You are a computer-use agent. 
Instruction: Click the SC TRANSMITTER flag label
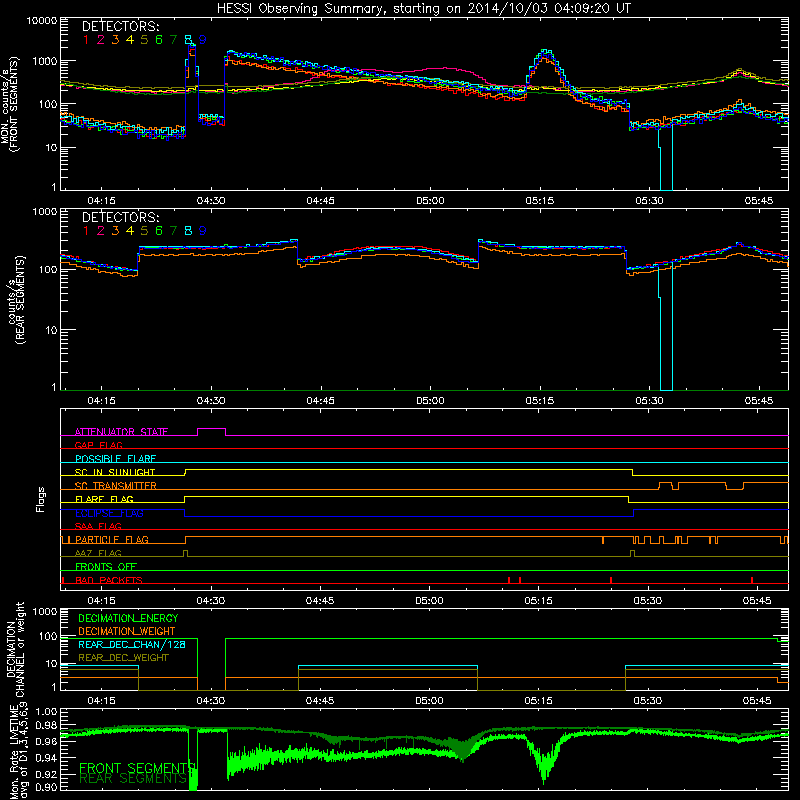[x=115, y=486]
